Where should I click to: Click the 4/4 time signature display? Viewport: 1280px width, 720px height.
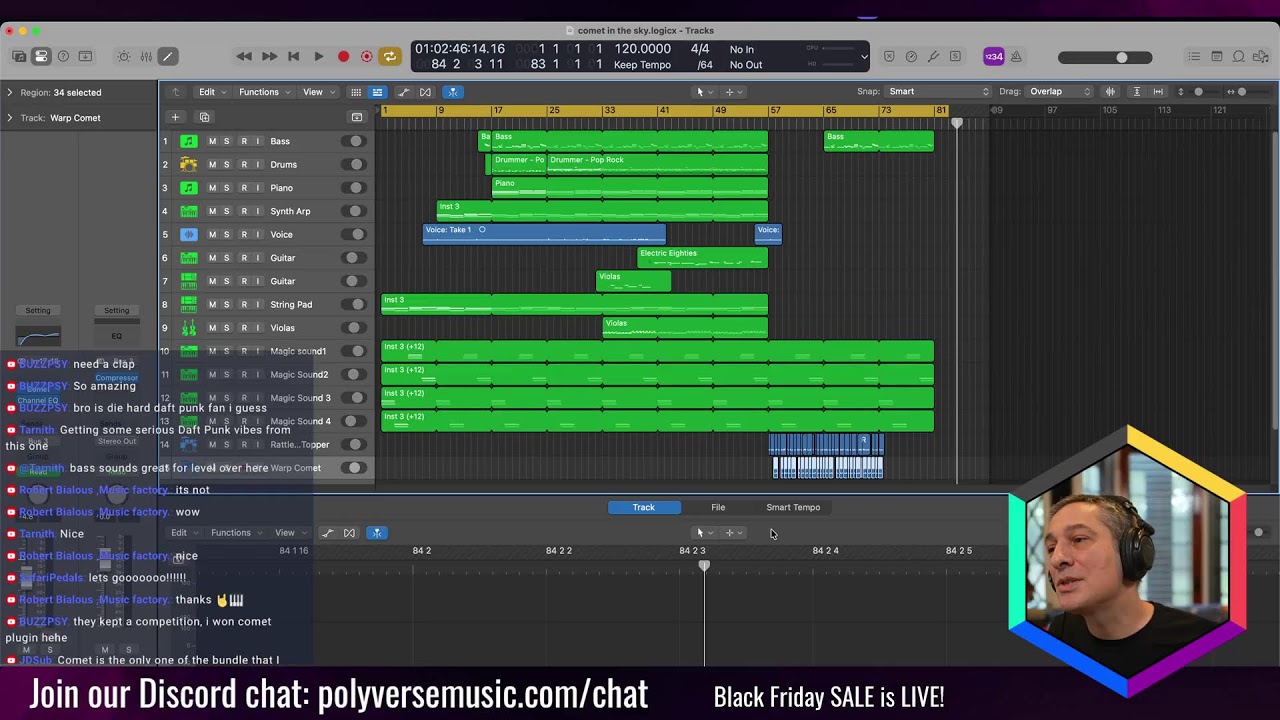[x=700, y=49]
